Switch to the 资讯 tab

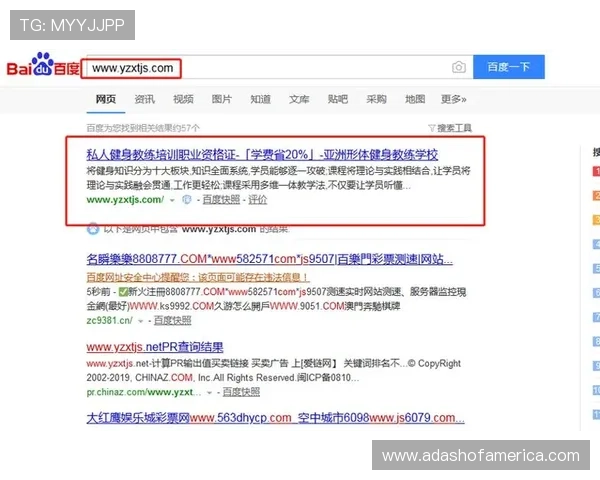(145, 100)
